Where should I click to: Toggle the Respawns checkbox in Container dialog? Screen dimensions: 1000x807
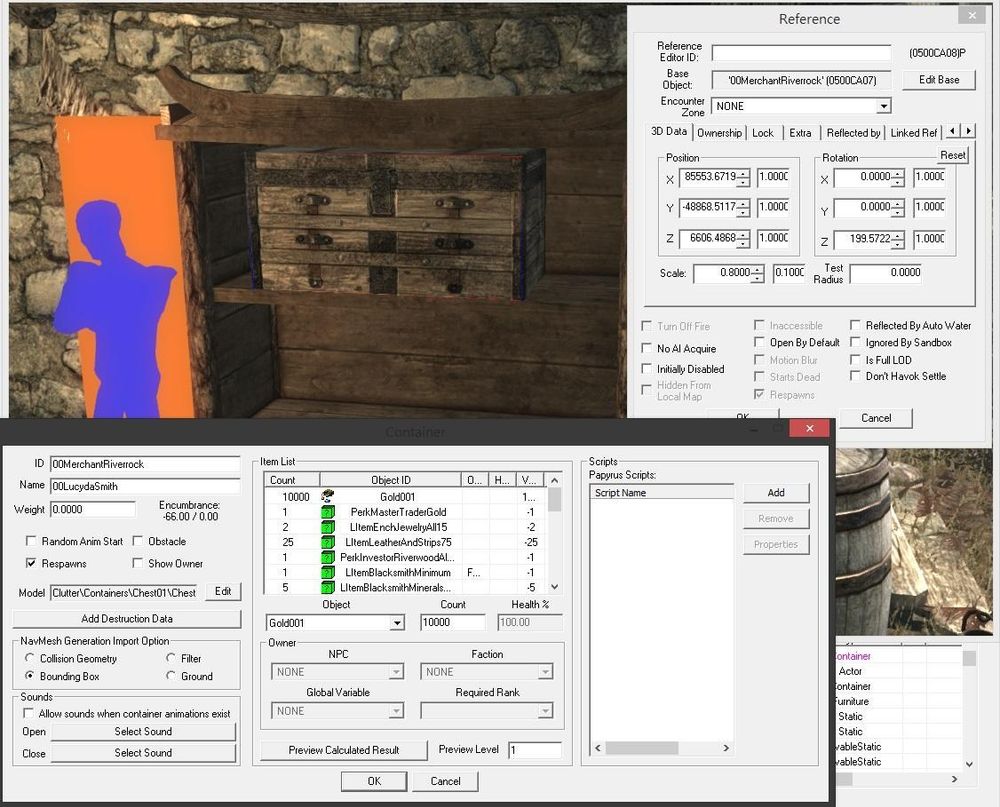(x=31, y=563)
